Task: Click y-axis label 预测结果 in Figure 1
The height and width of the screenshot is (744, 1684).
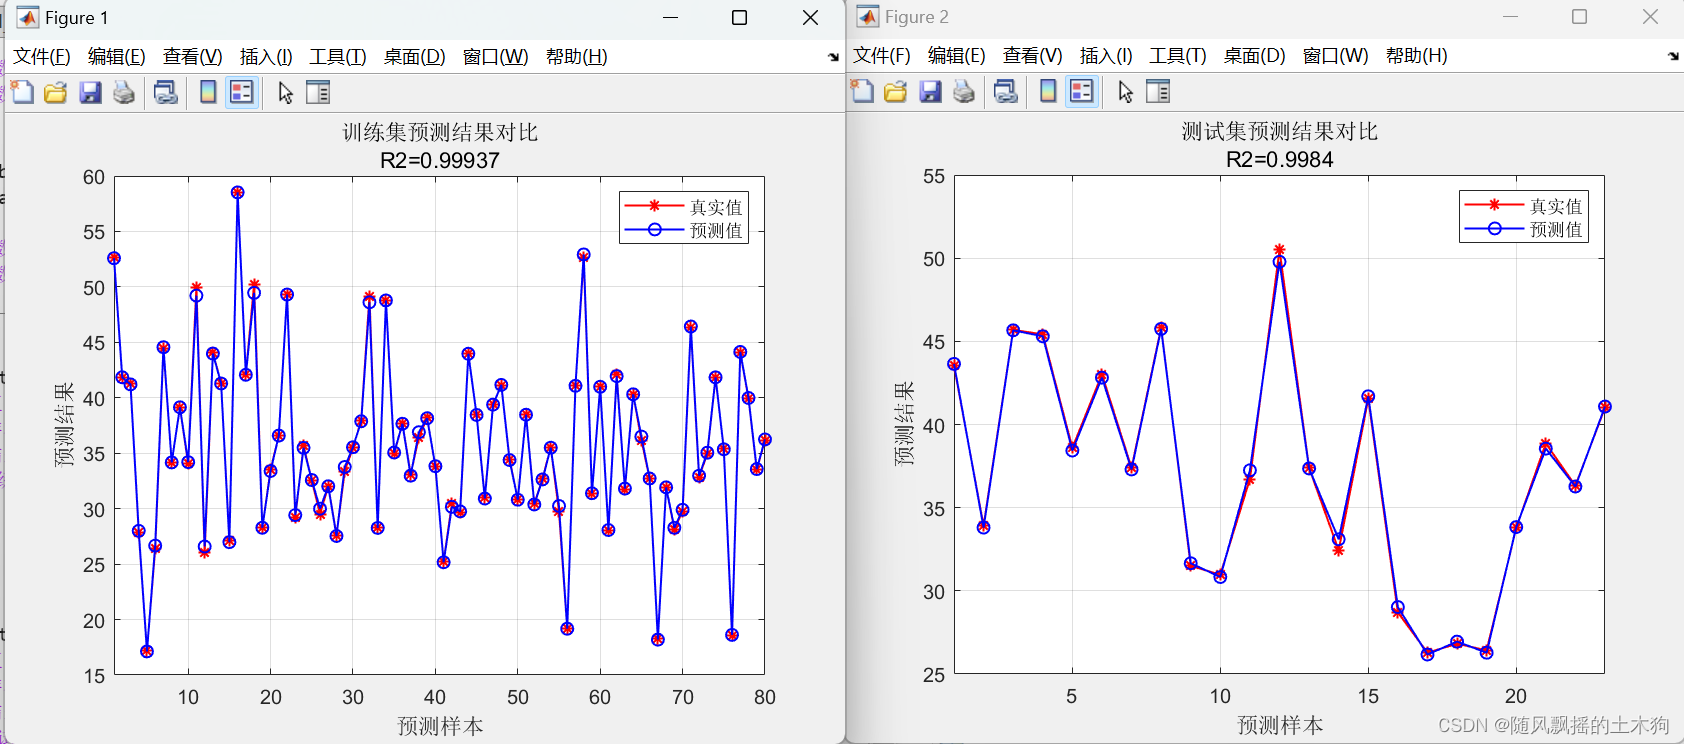Action: [x=64, y=425]
